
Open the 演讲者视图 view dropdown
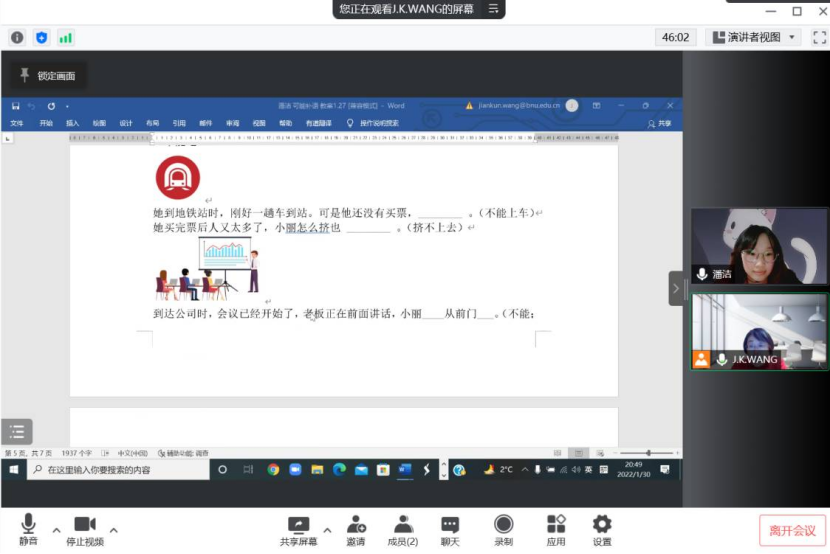point(753,37)
